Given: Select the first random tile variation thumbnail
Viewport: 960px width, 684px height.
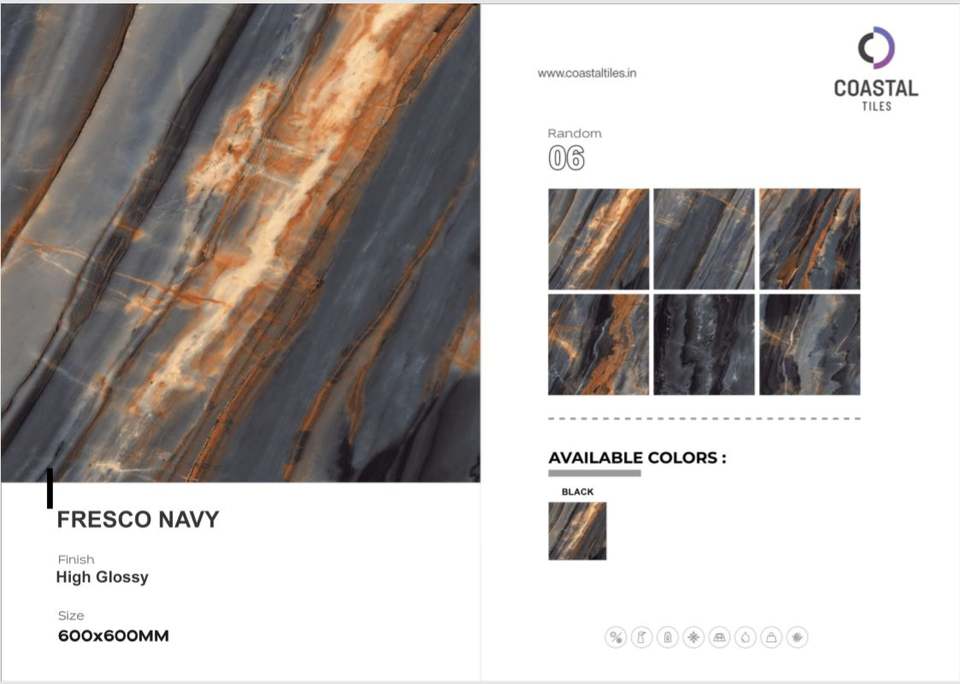Looking at the screenshot, I should click(x=598, y=239).
